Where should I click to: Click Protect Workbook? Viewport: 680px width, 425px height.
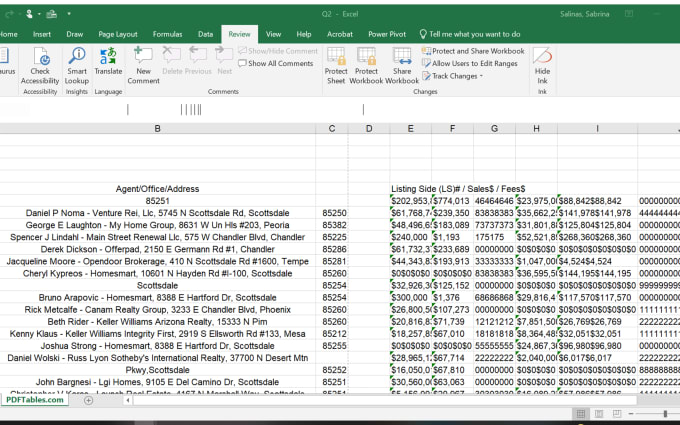tap(366, 65)
